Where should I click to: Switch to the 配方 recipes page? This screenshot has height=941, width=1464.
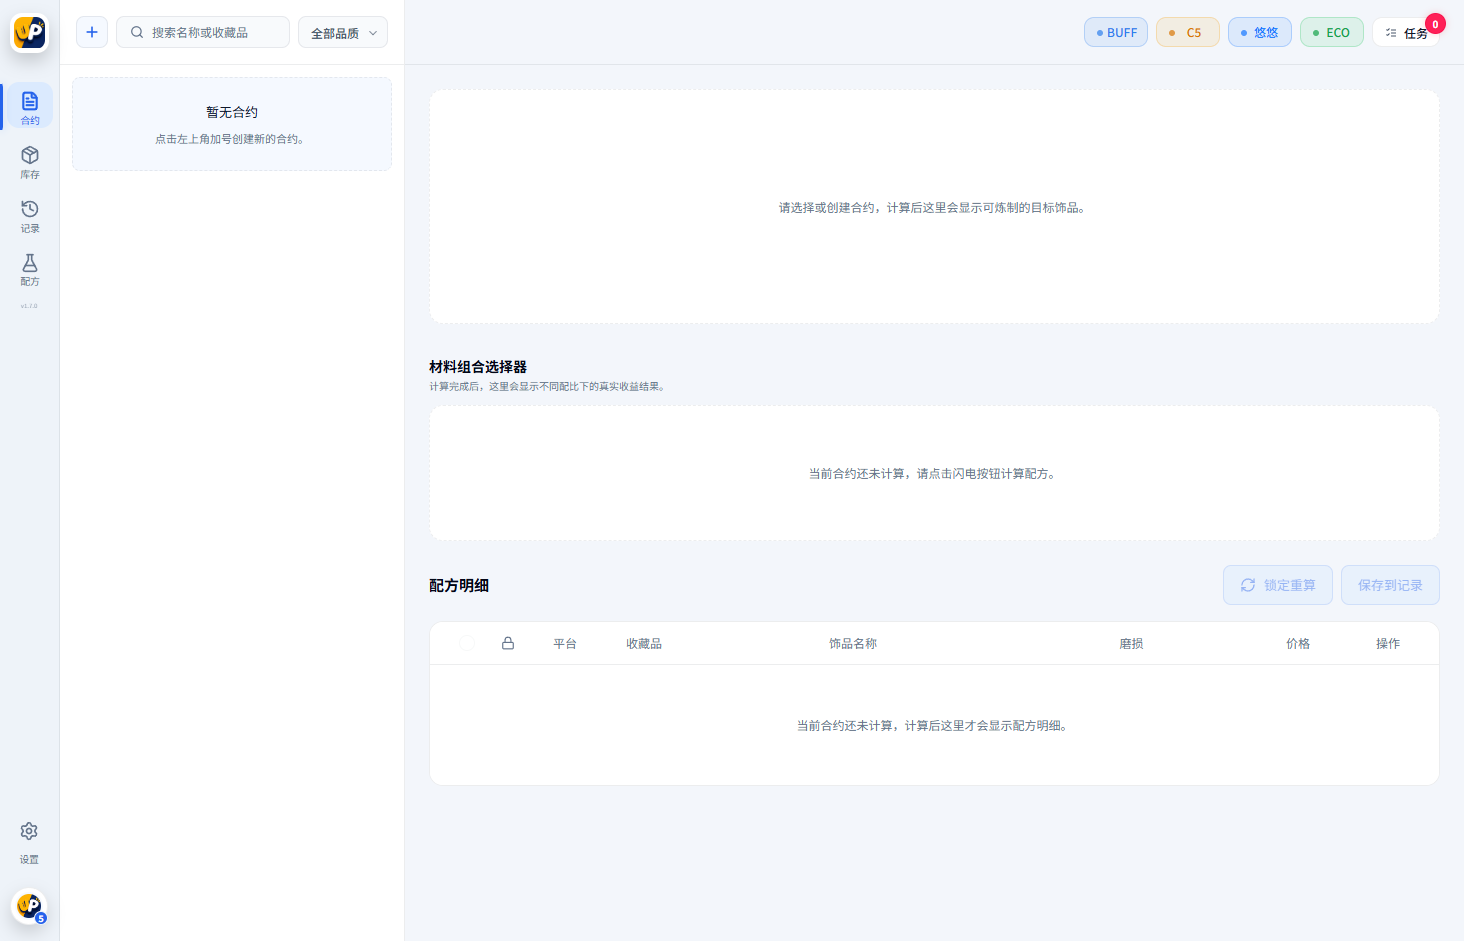pos(29,269)
